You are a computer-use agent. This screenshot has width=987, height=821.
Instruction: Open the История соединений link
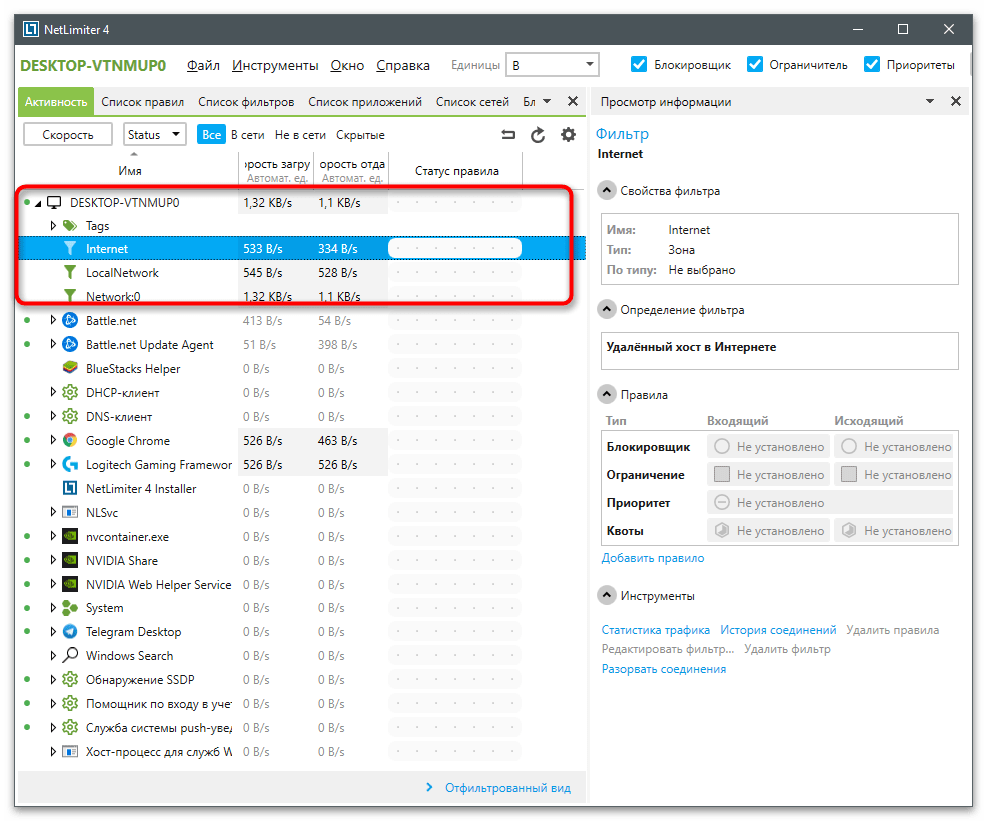pyautogui.click(x=778, y=630)
